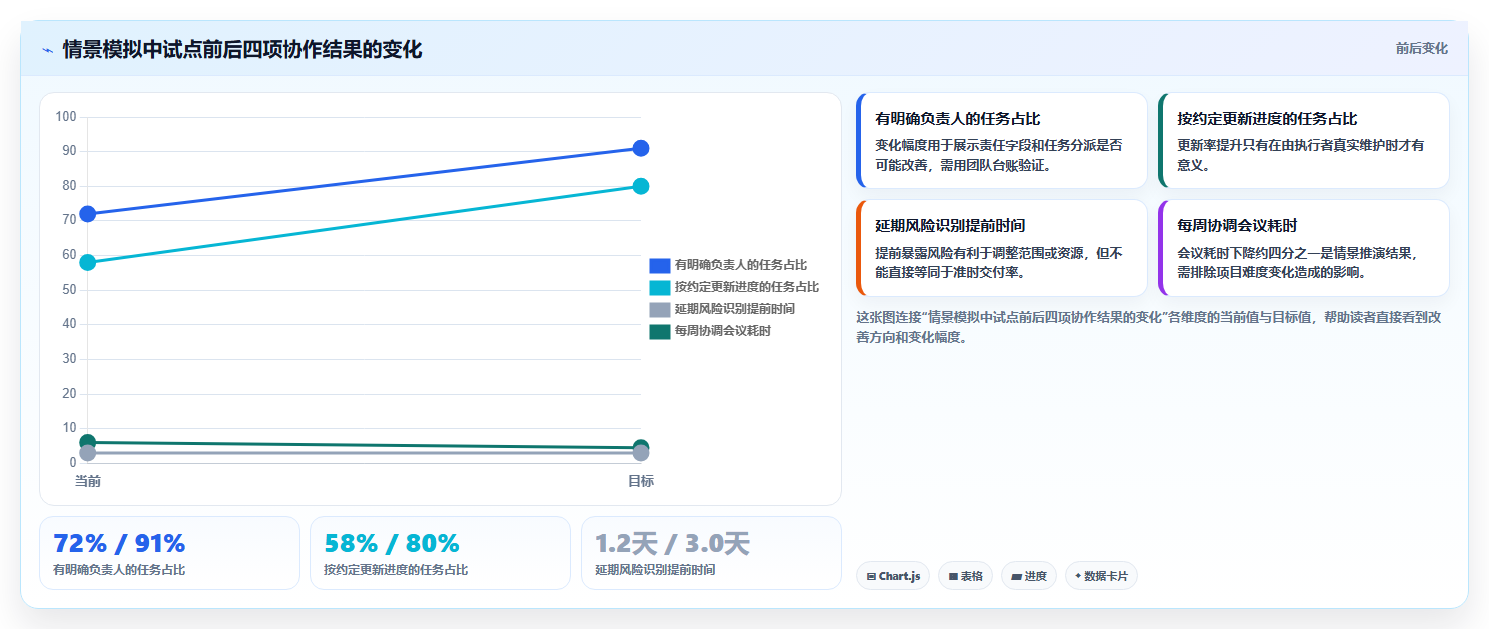1489x629 pixels.
Task: Toggle the 按约定更新进度的任务占比 legend color box
Action: (x=659, y=287)
